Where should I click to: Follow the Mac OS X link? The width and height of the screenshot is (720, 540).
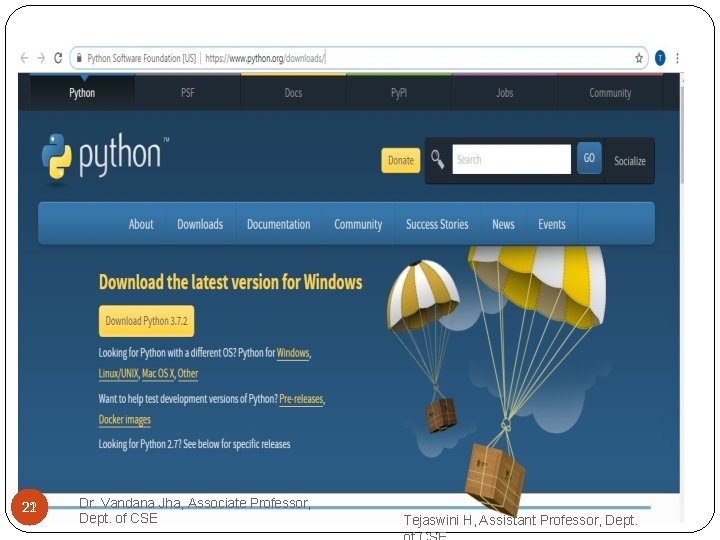(x=158, y=373)
